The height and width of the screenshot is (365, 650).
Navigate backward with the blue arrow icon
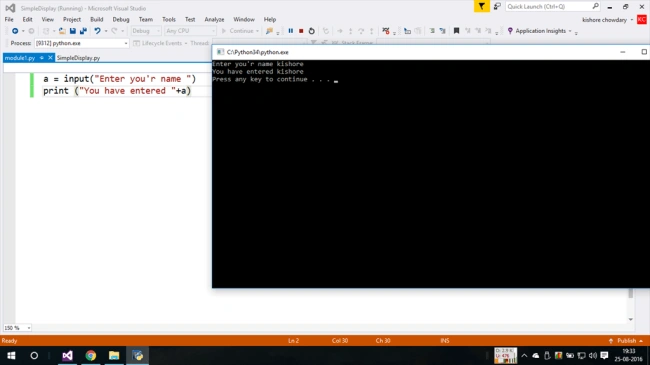click(x=15, y=31)
